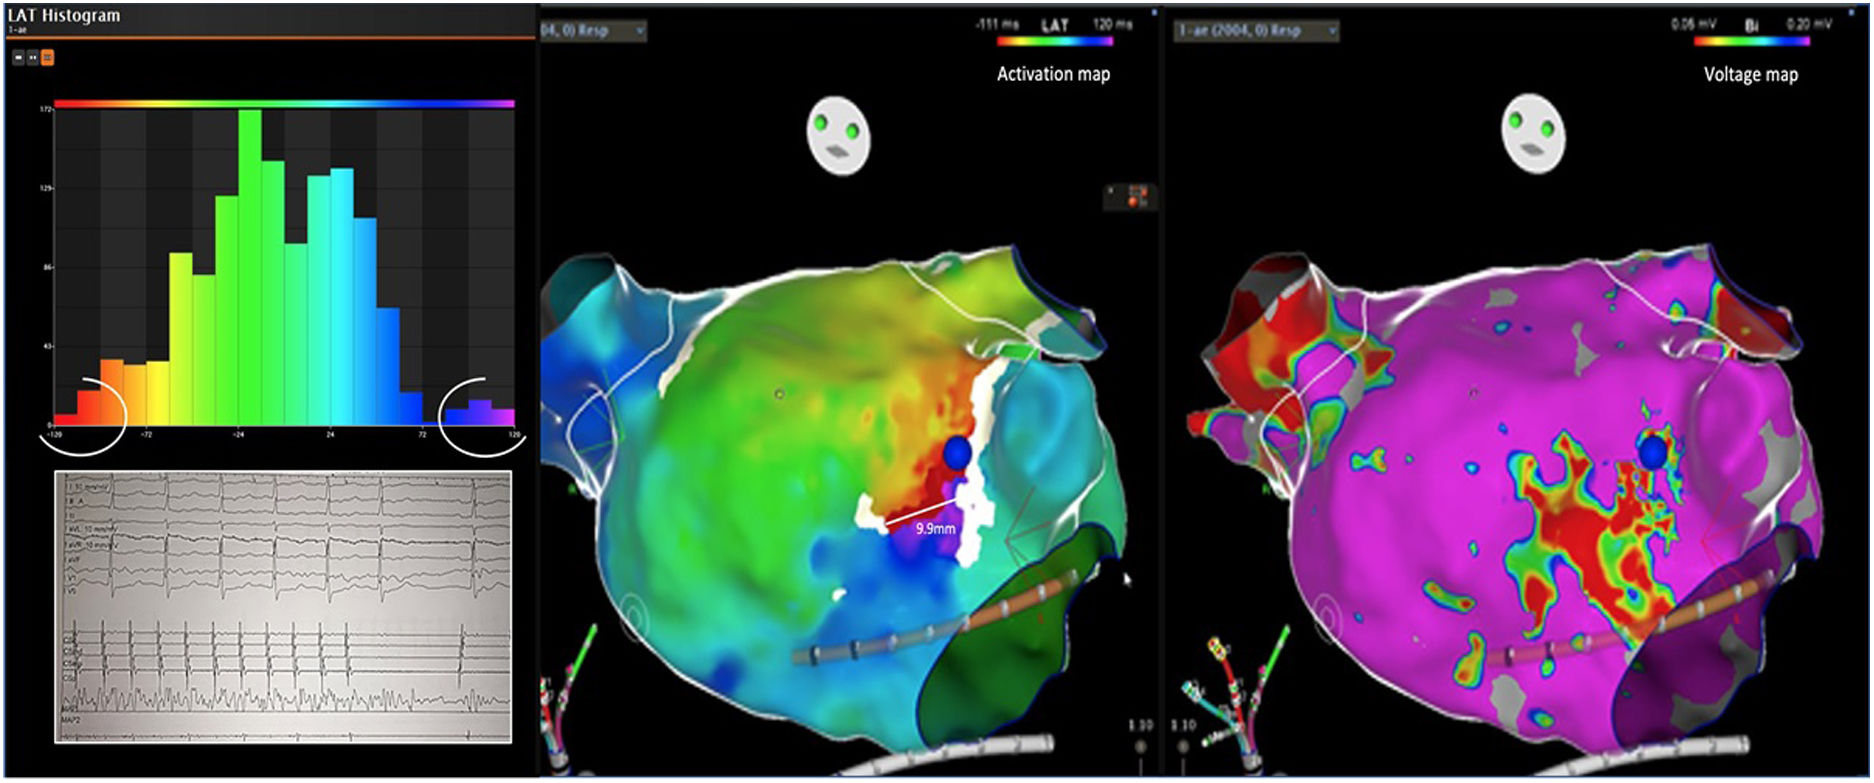Click the LAT color scale bar

pyautogui.click(x=1054, y=42)
